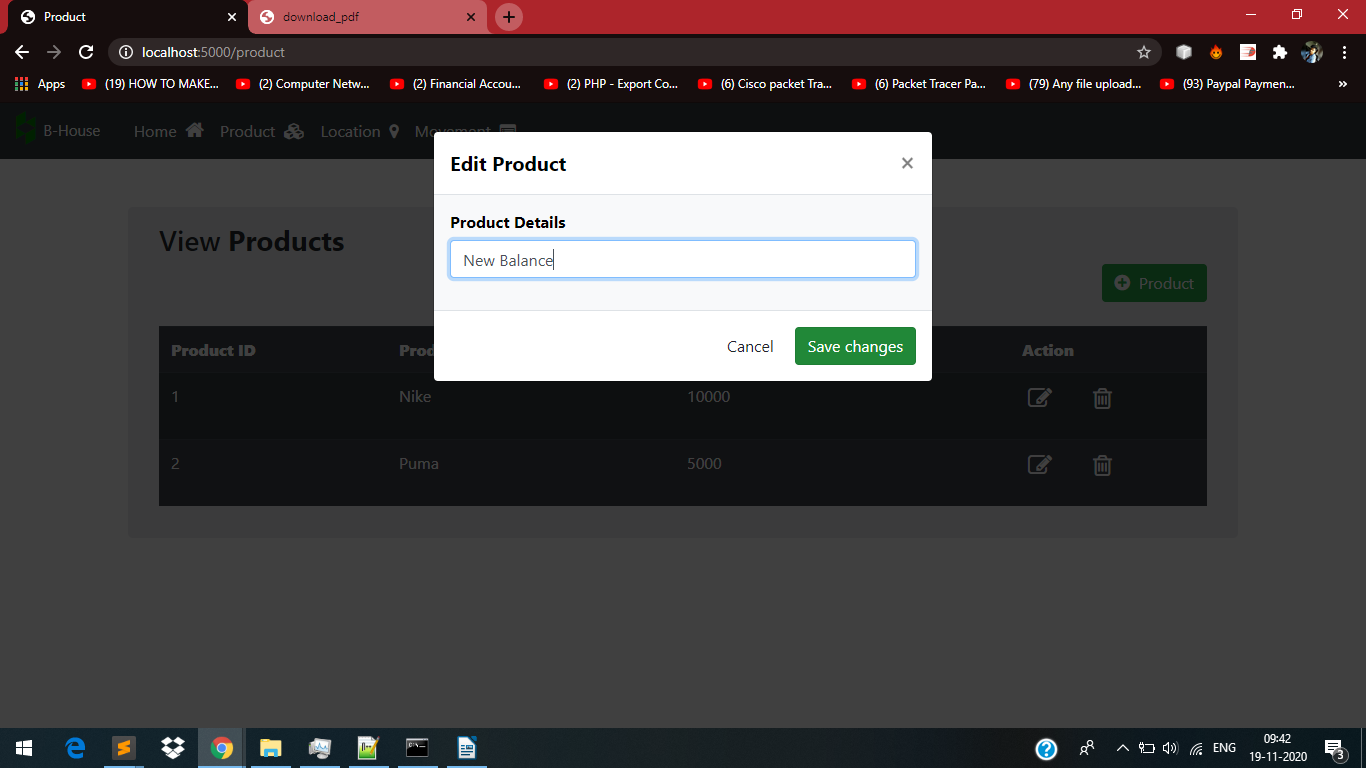
Task: Launch Microsoft Edge from the taskbar
Action: click(75, 748)
